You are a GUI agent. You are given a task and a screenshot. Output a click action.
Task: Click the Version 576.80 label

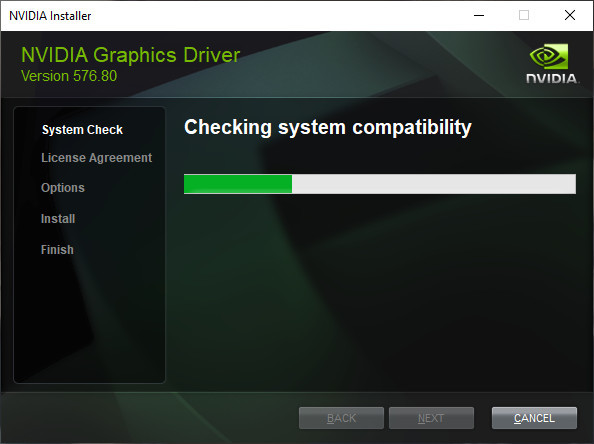click(69, 76)
